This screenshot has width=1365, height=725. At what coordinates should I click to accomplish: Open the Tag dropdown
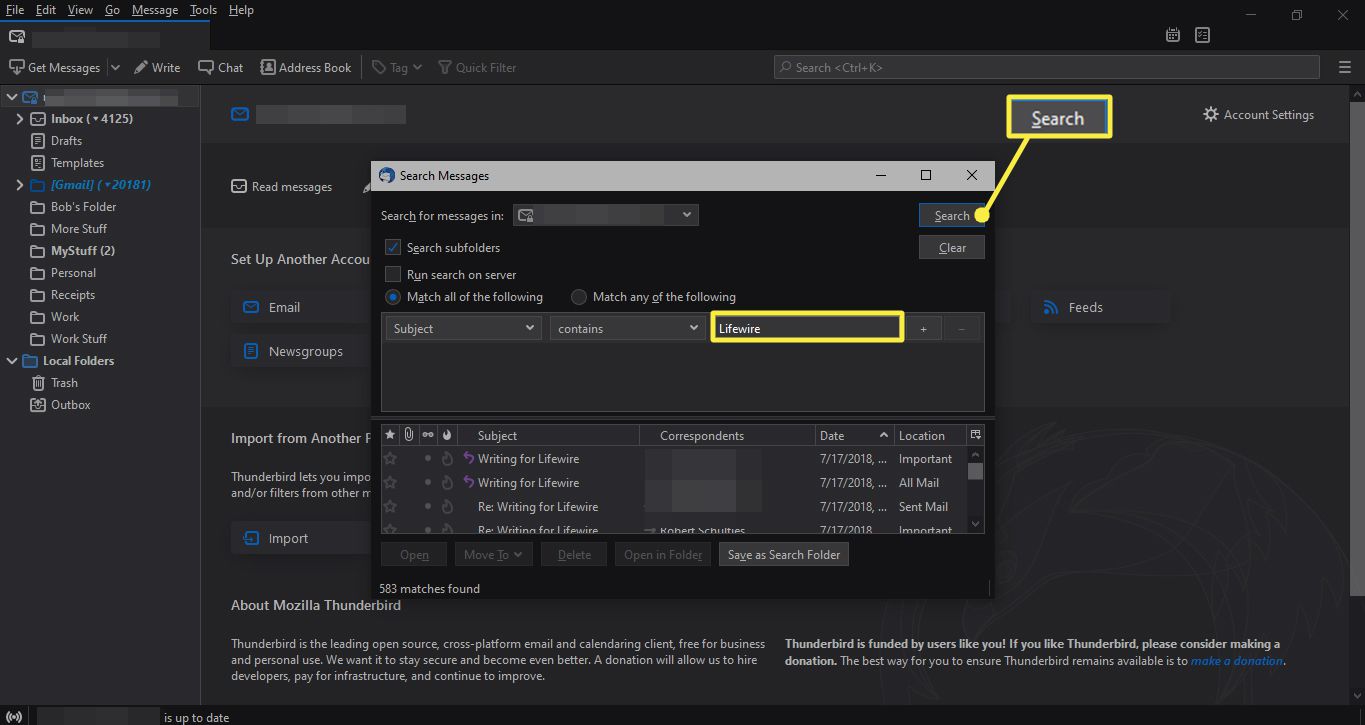coord(397,67)
